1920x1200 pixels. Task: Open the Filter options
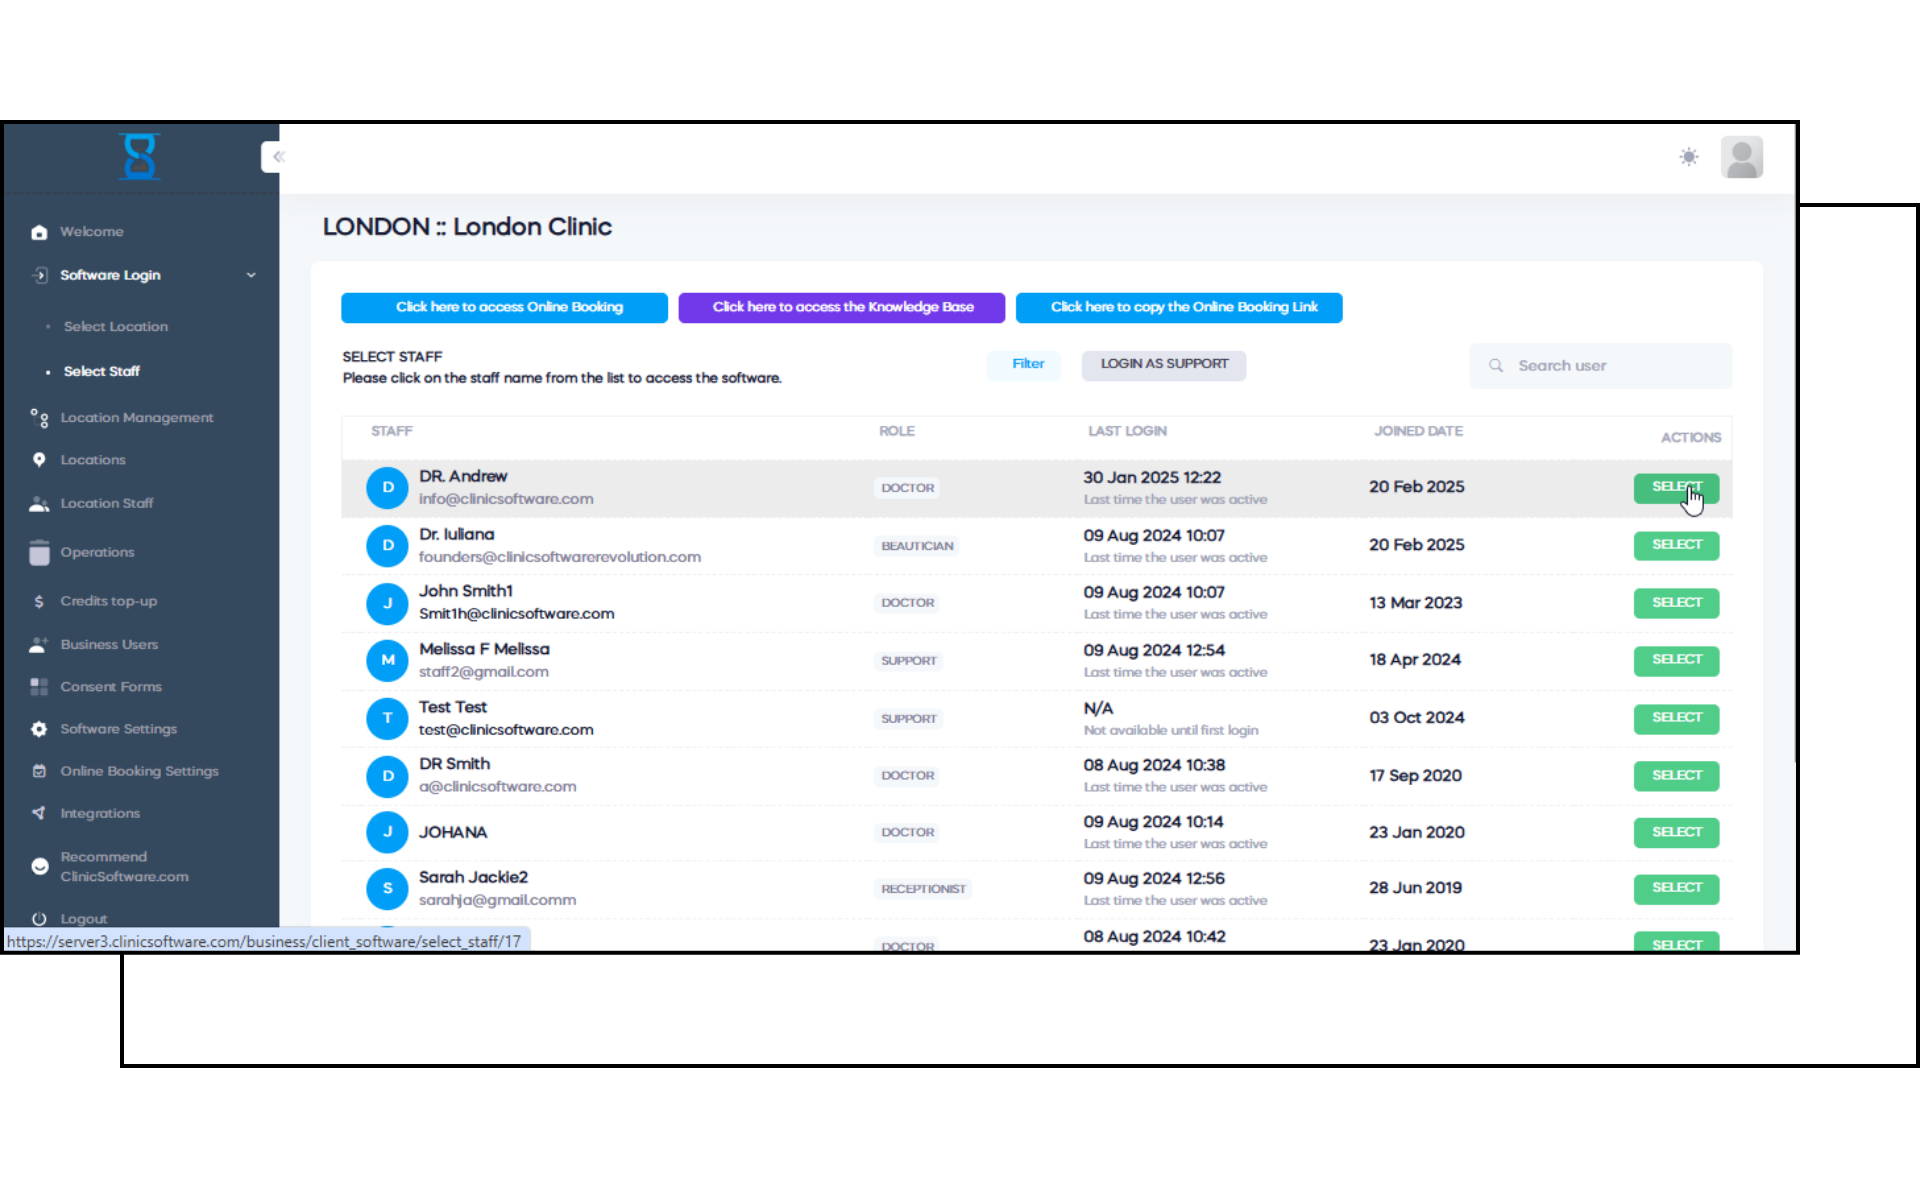coord(1027,364)
